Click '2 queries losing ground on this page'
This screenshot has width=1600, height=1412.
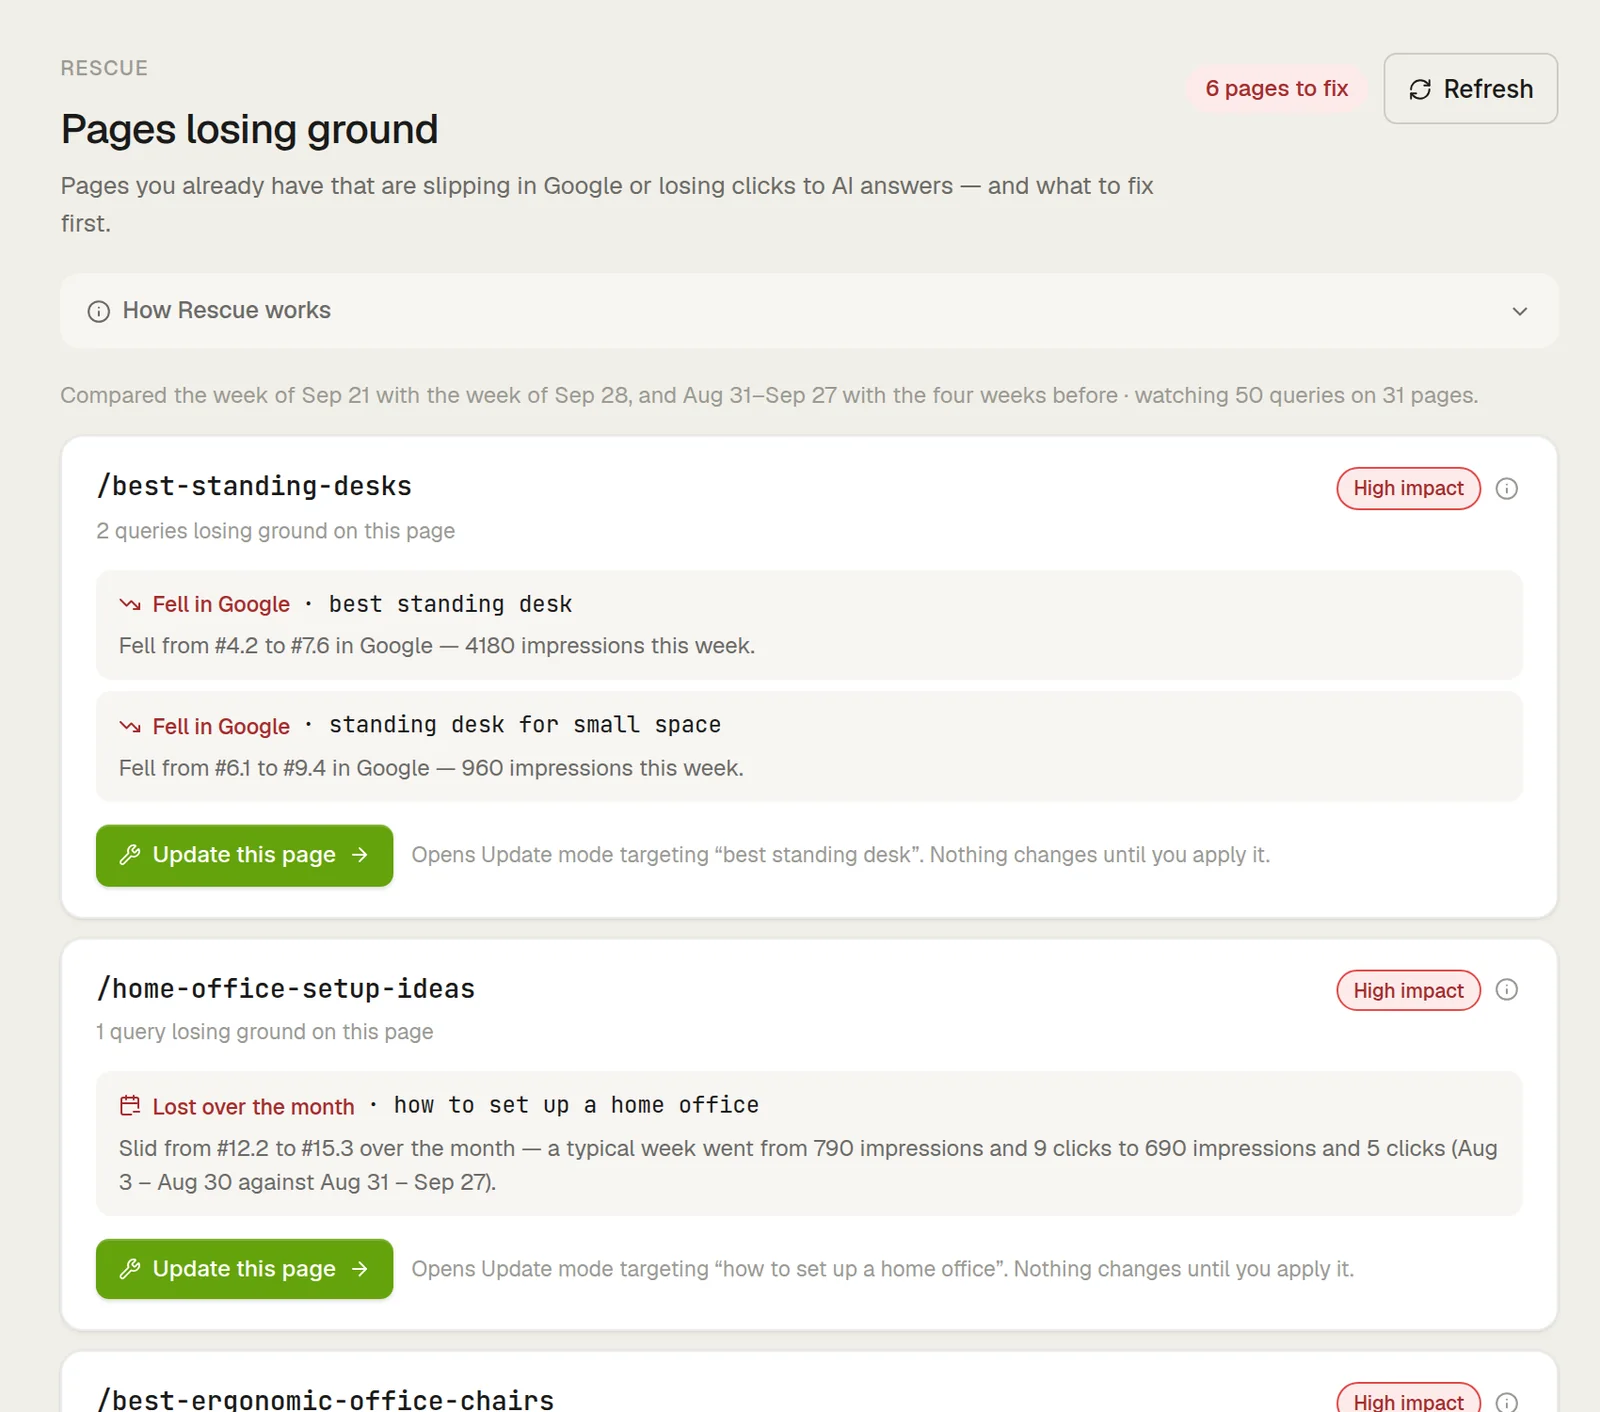(275, 531)
